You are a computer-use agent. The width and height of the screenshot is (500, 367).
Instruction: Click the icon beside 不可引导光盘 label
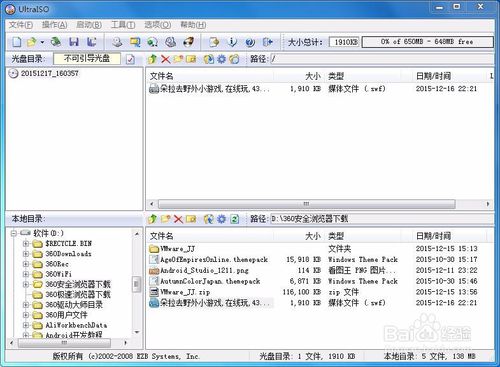coord(130,59)
